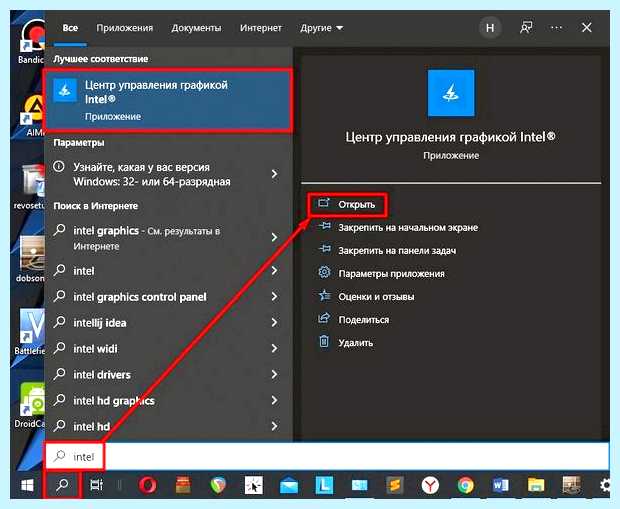The height and width of the screenshot is (509, 620).
Task: Open the Bandicam desktop shortcut
Action: (31, 42)
